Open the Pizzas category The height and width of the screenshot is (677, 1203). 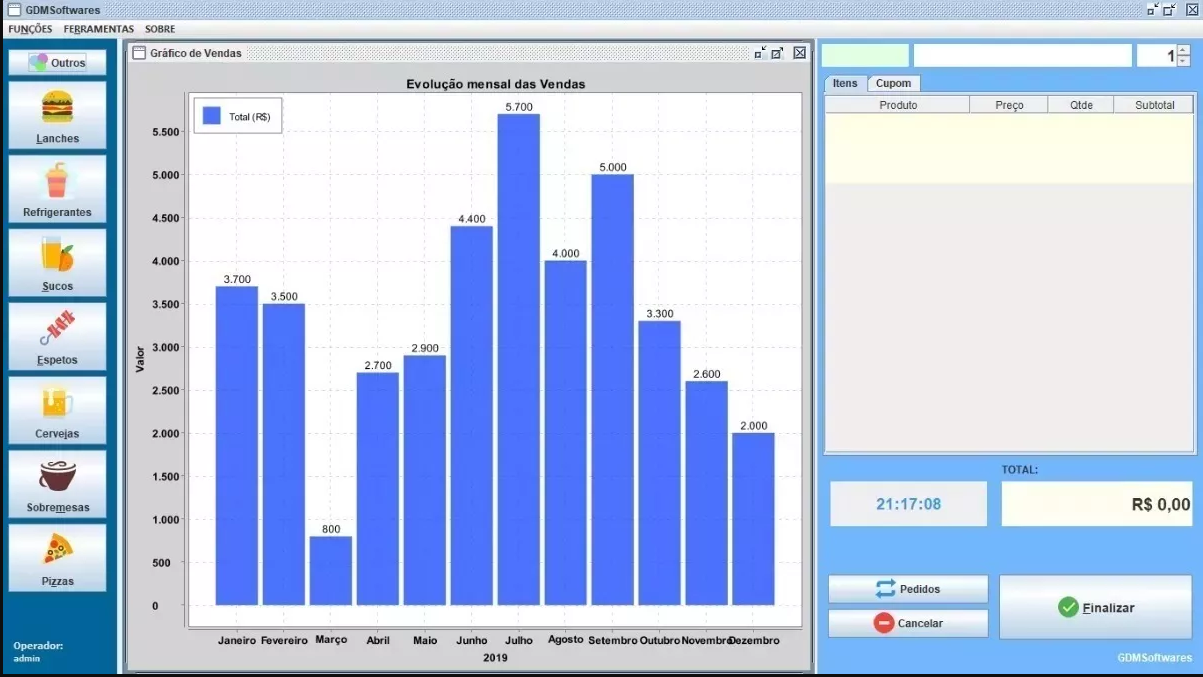57,558
